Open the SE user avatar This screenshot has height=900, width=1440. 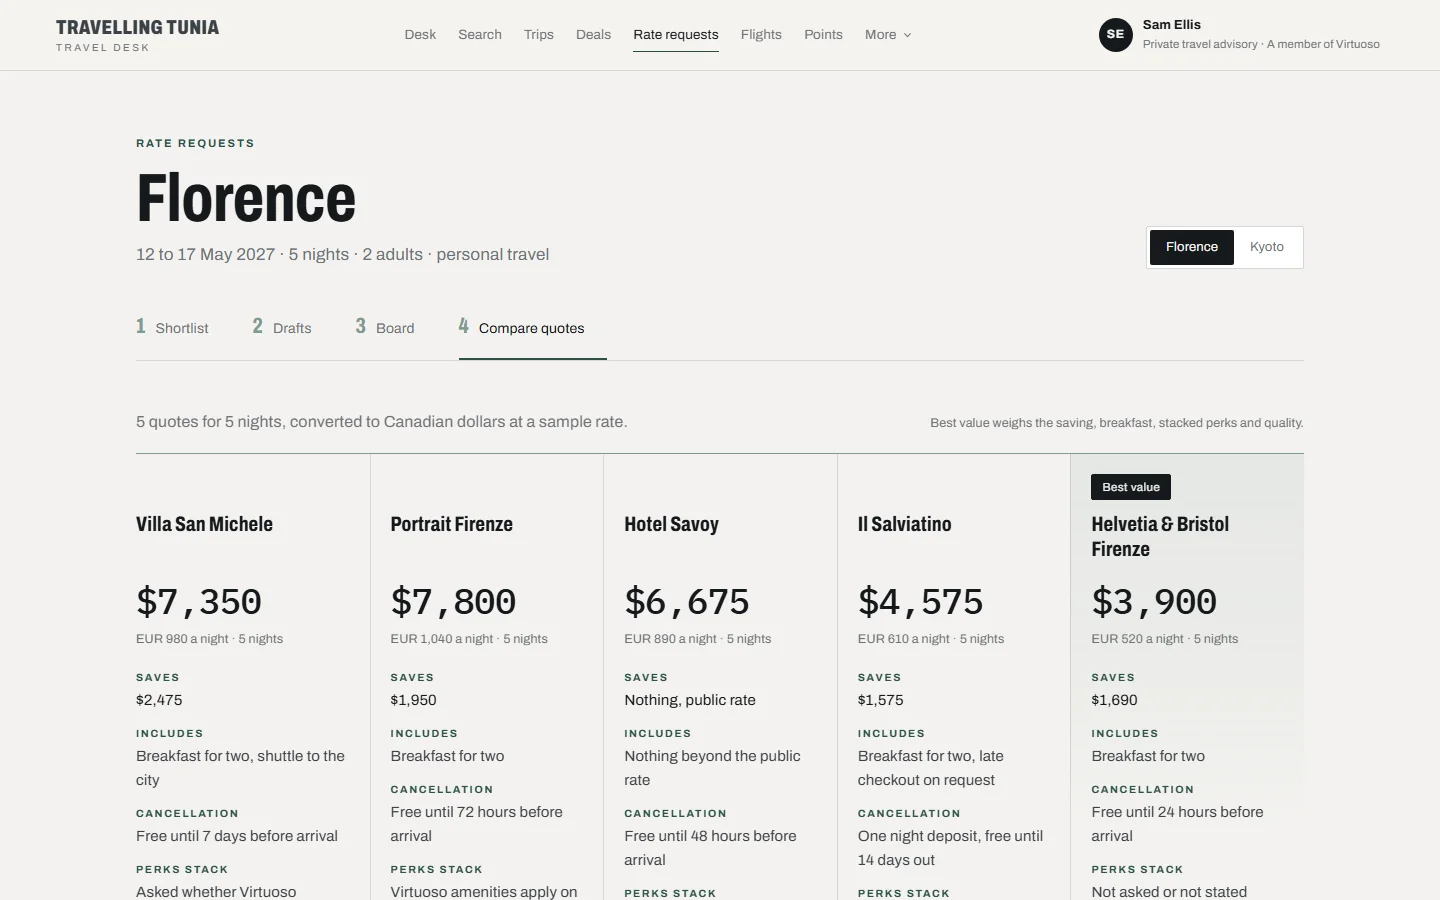tap(1115, 35)
